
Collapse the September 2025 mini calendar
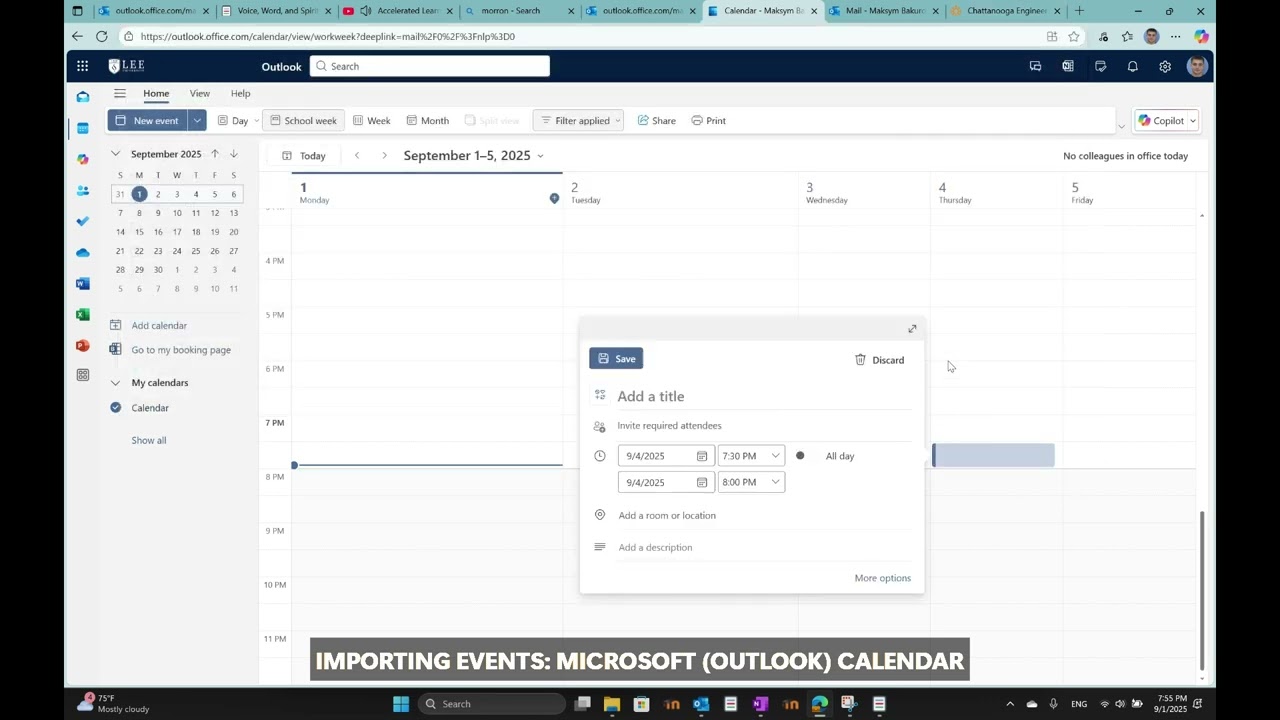pyautogui.click(x=116, y=154)
